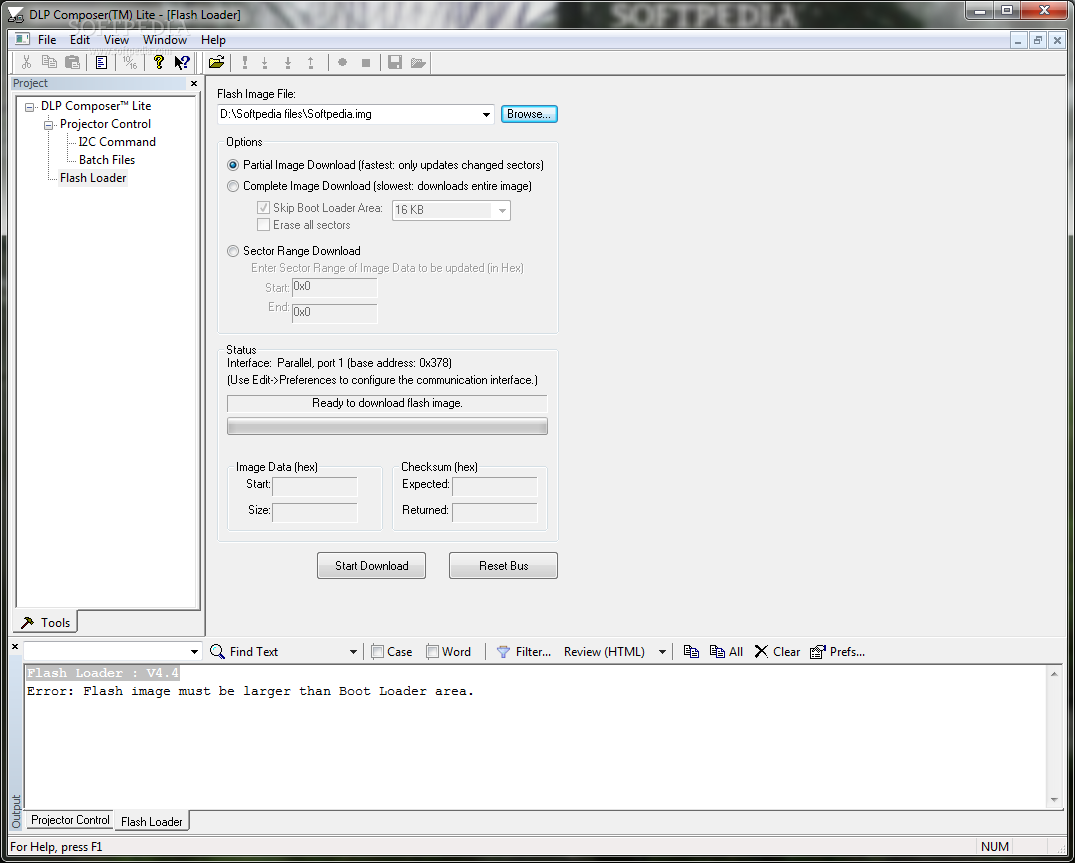Click the copy selection icon in output toolbar

[691, 652]
